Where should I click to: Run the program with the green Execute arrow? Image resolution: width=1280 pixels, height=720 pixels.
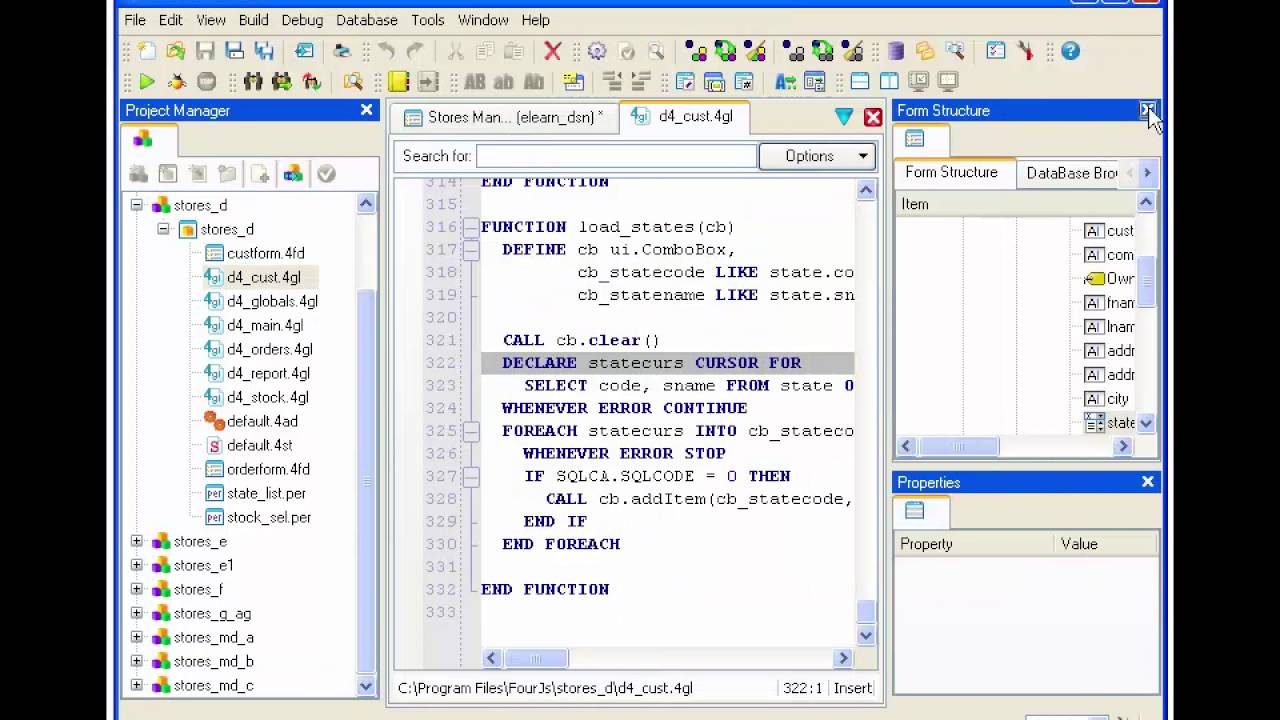[147, 82]
